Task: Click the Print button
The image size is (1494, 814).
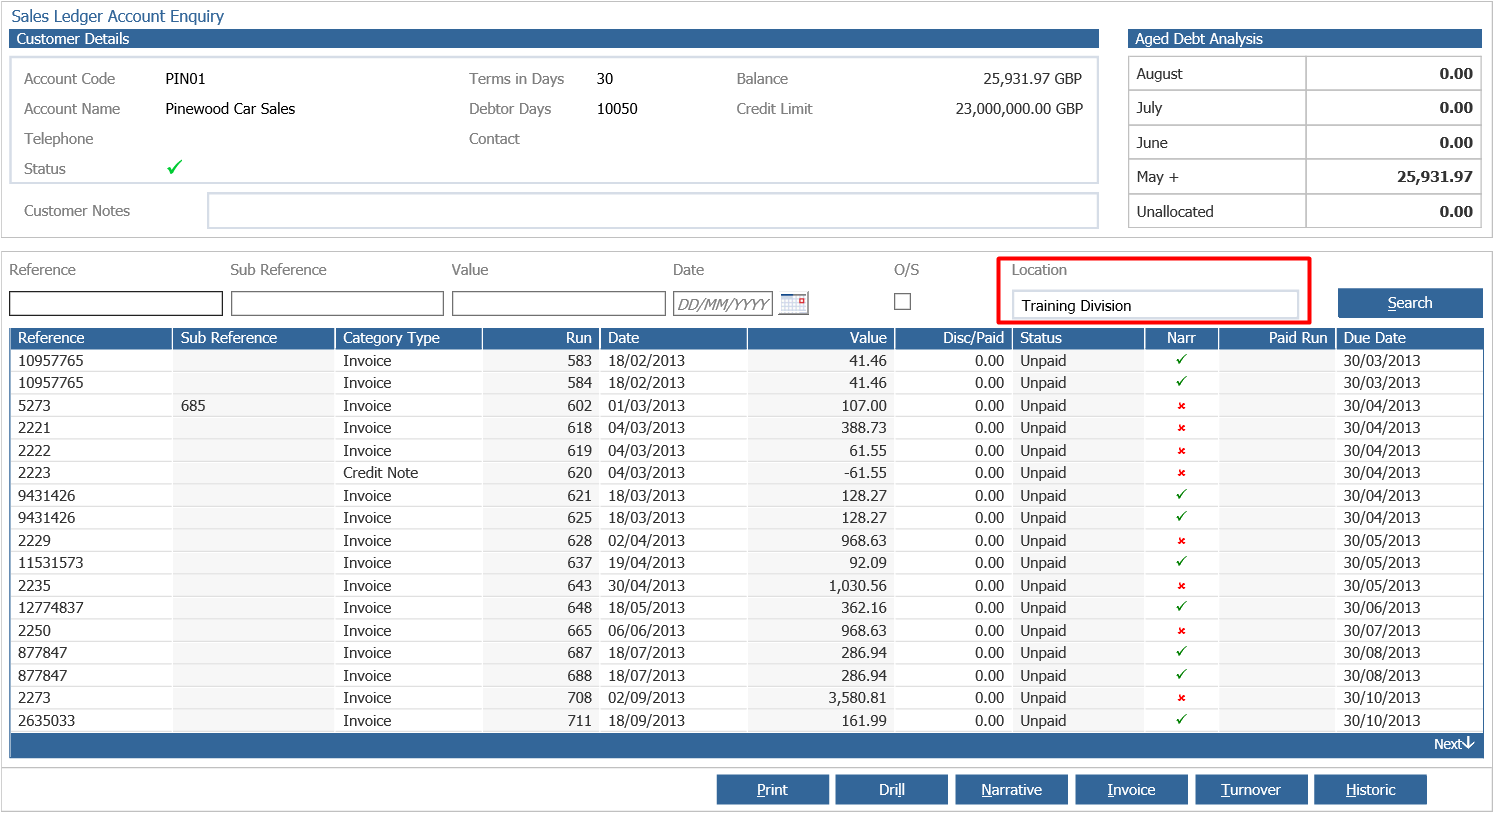Action: pos(772,790)
